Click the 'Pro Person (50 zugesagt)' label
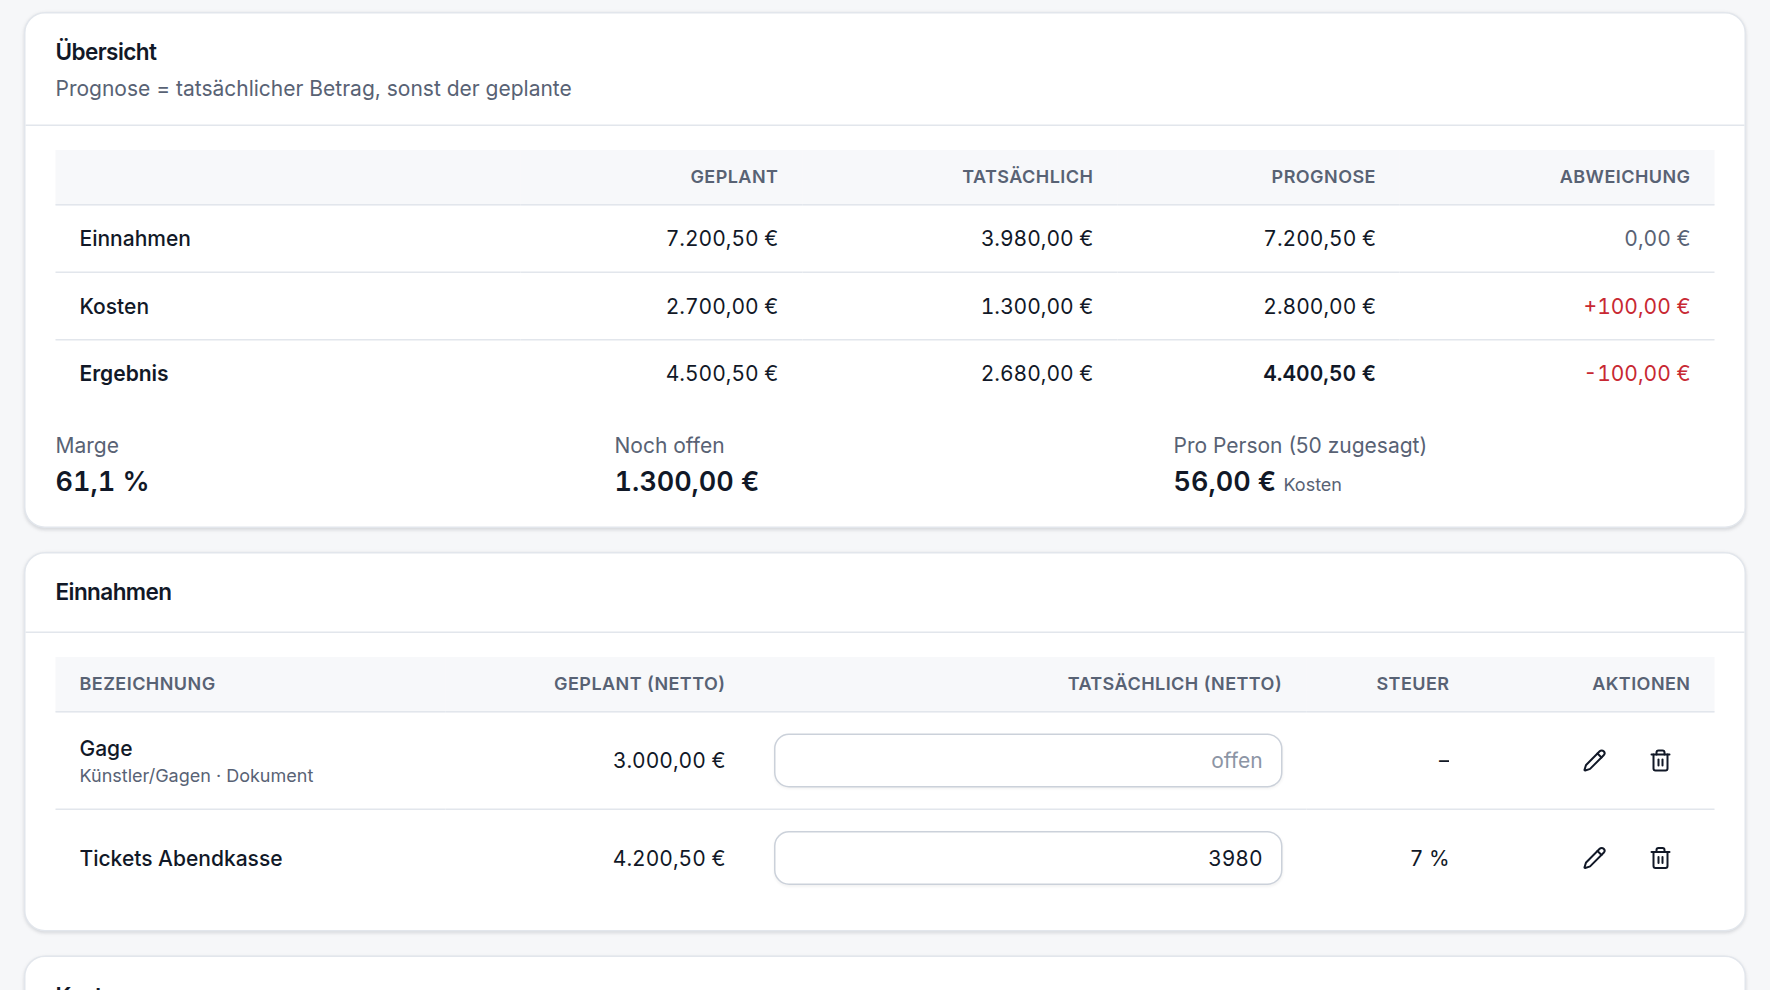Viewport: 1770px width, 990px height. (x=1300, y=446)
